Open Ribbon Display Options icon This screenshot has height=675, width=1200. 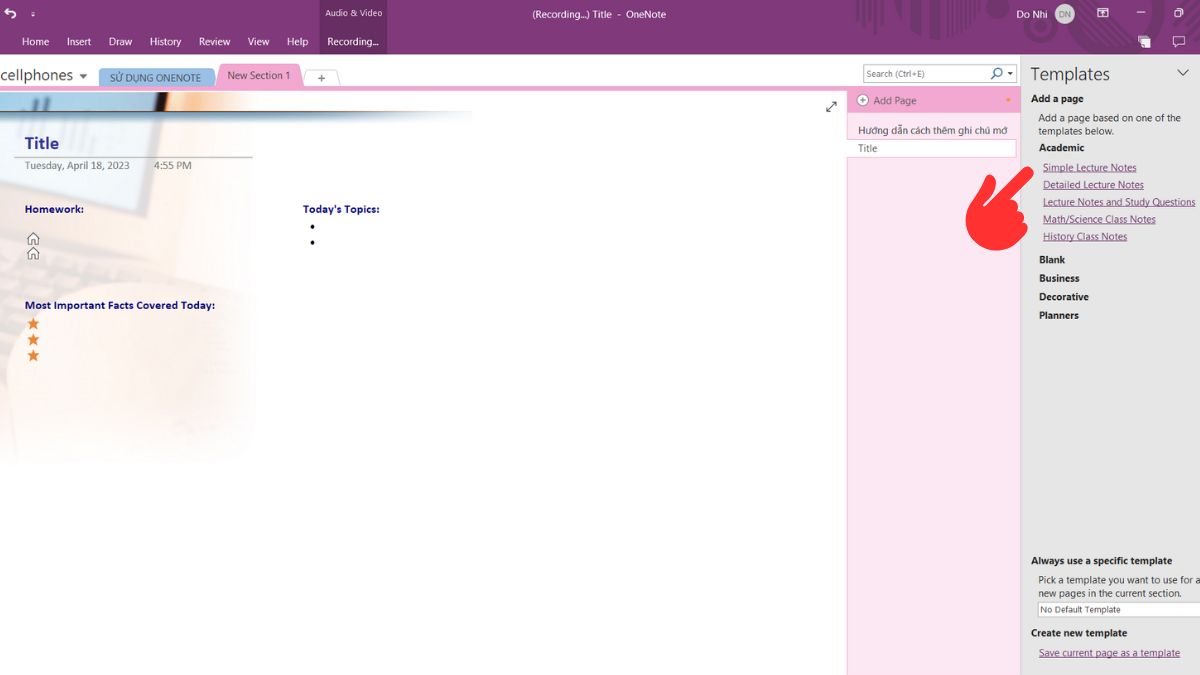(1102, 14)
